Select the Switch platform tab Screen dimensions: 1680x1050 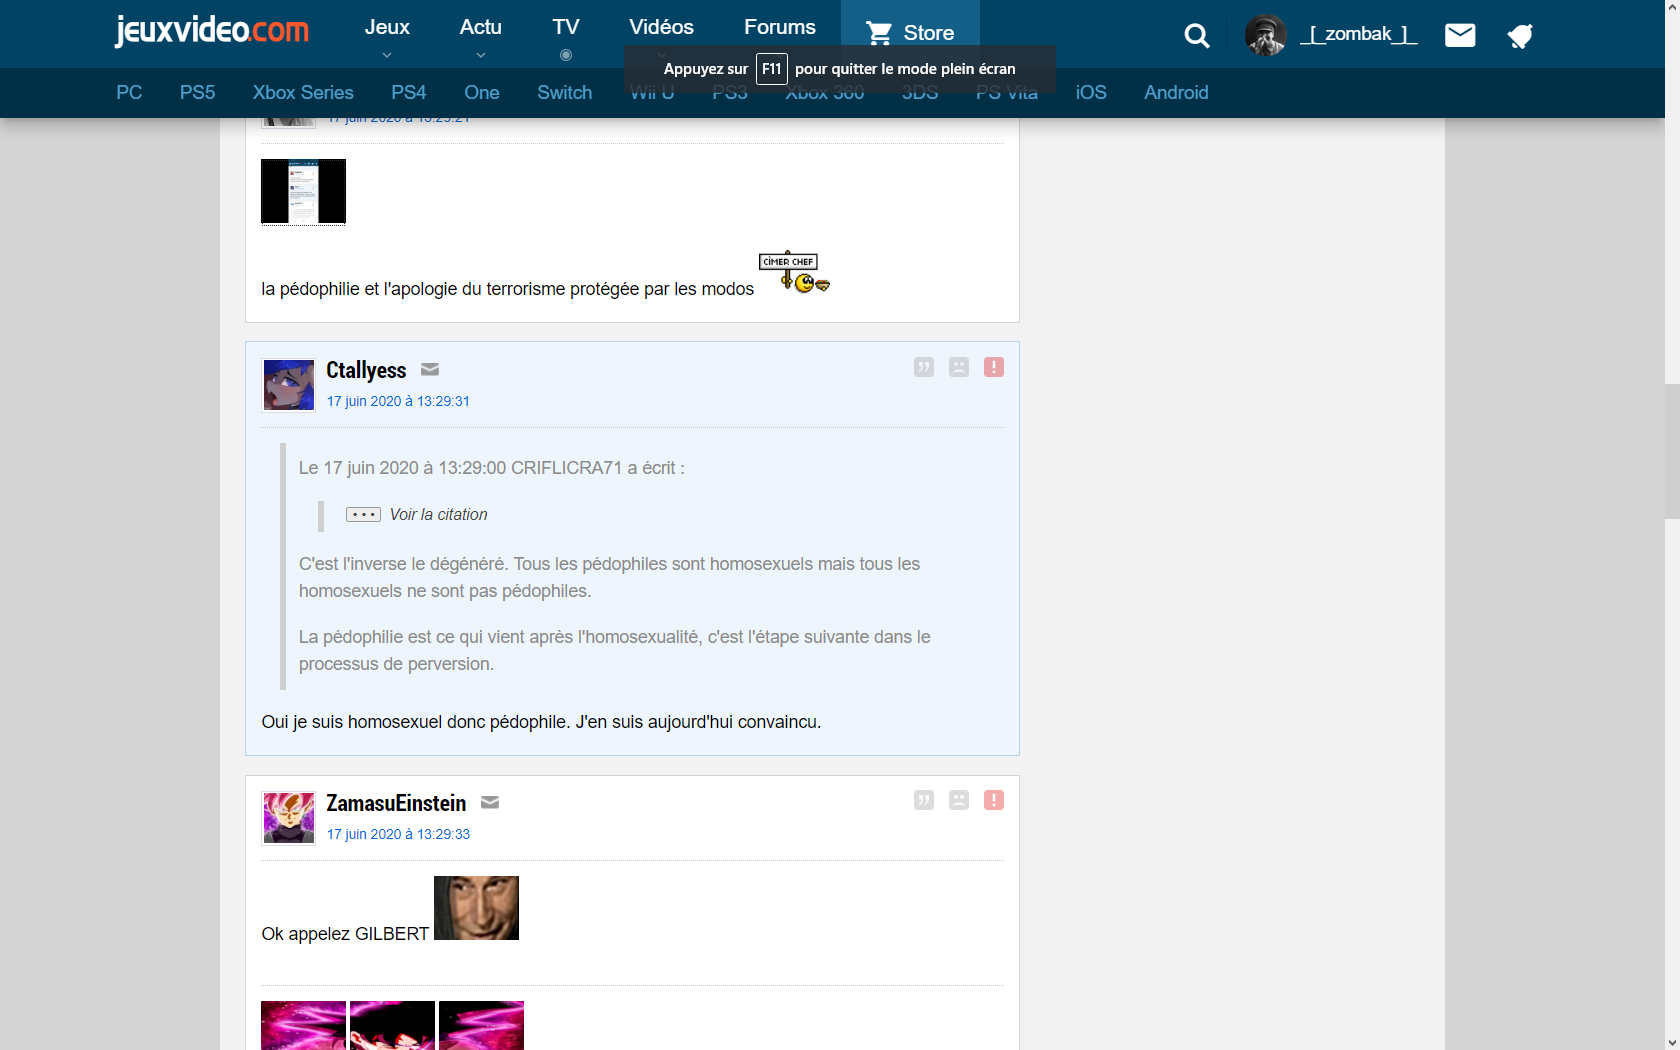(565, 92)
